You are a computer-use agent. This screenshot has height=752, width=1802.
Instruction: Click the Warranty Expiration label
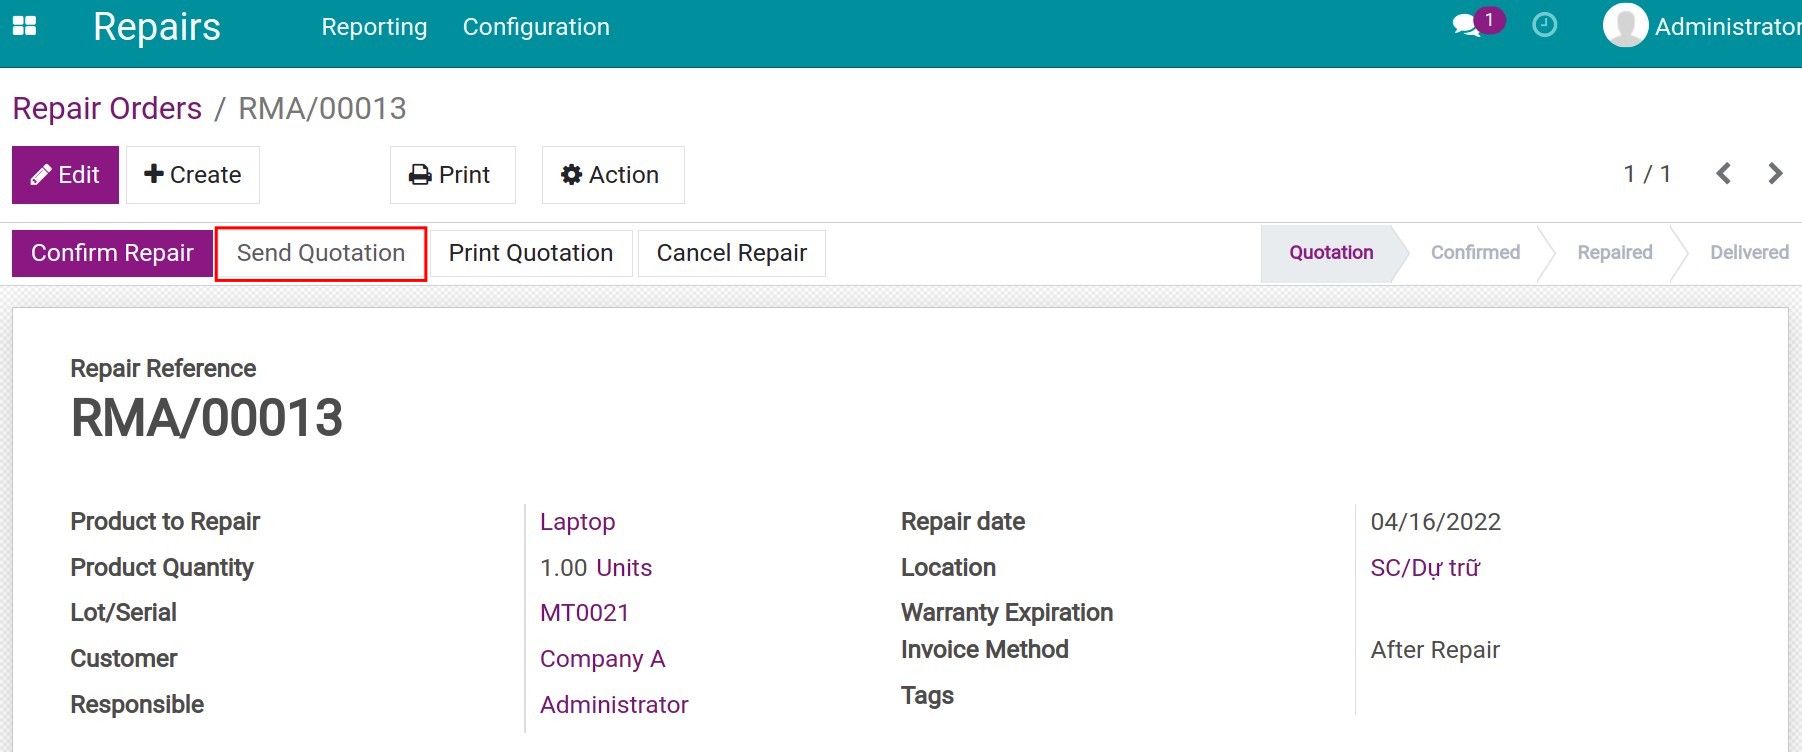click(1007, 613)
